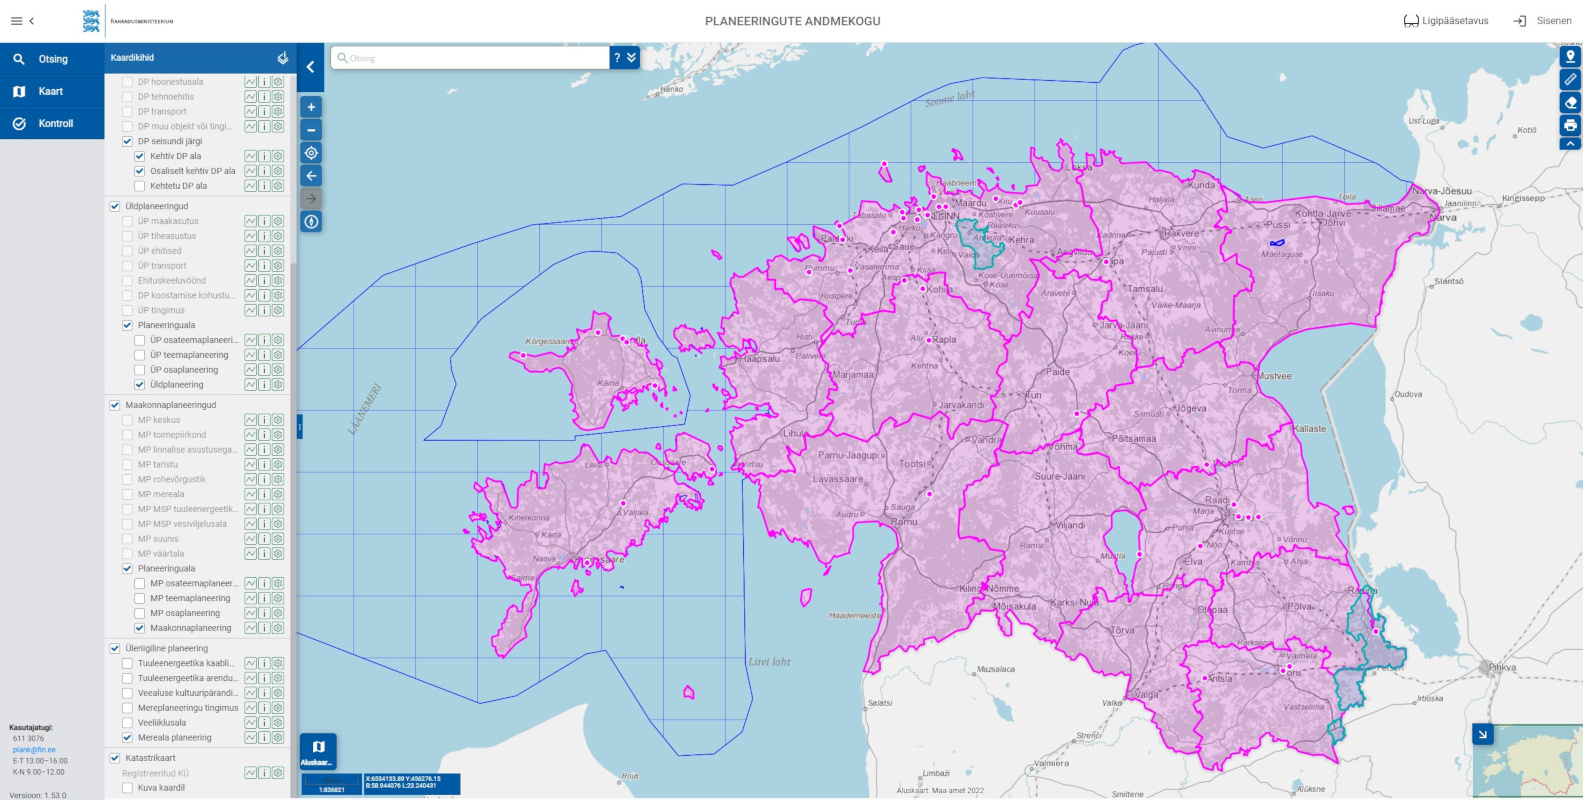Reset map rotation with compass button
Screen dimensions: 1583x800
point(311,222)
